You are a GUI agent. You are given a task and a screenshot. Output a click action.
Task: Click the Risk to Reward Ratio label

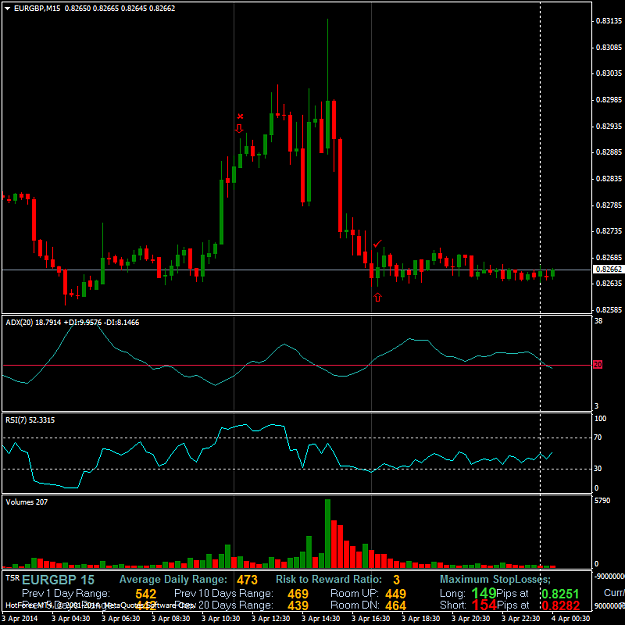tap(329, 579)
